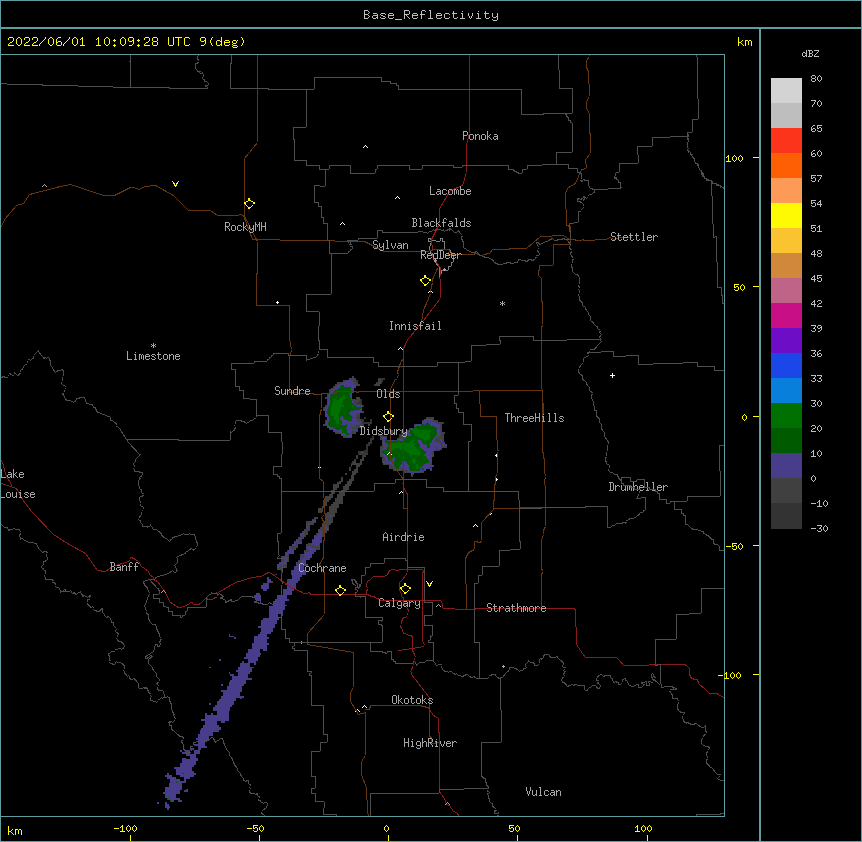The image size is (862, 842).
Task: Click the dBZ legend heading
Action: click(x=810, y=53)
